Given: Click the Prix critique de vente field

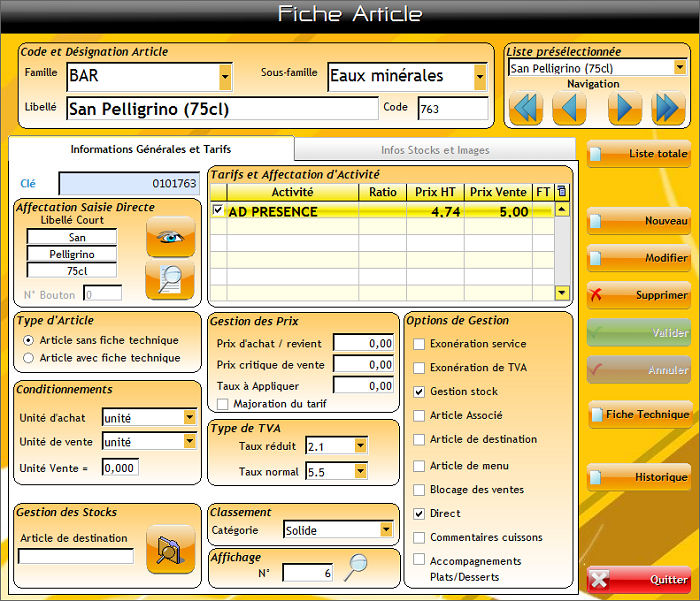Looking at the screenshot, I should pos(363,364).
